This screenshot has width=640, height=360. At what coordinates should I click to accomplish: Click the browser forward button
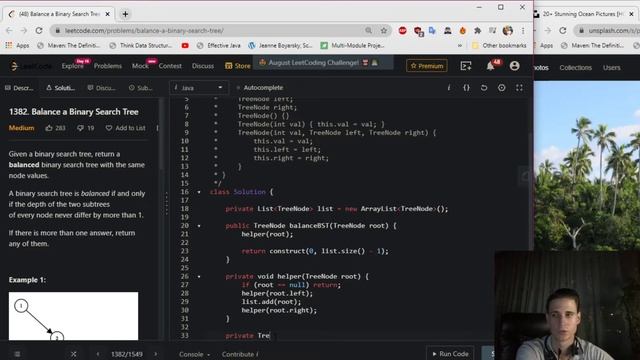tap(24, 31)
